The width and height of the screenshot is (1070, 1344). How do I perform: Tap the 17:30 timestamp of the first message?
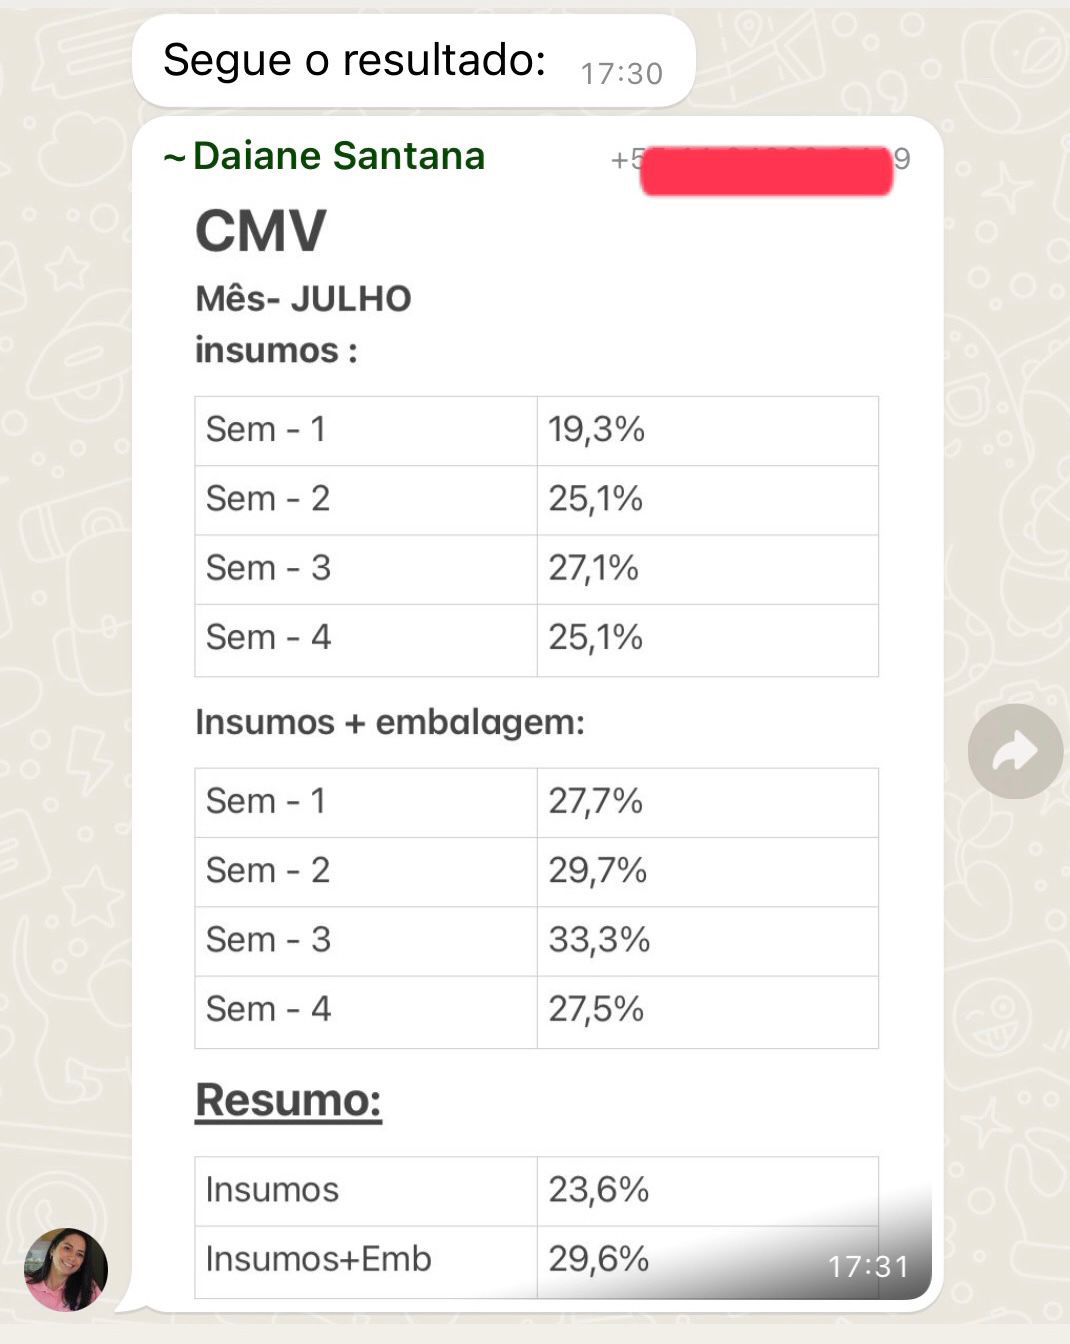pos(621,74)
